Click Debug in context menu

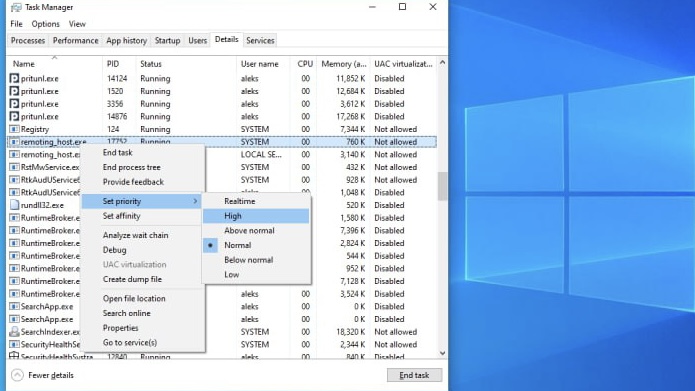(114, 250)
